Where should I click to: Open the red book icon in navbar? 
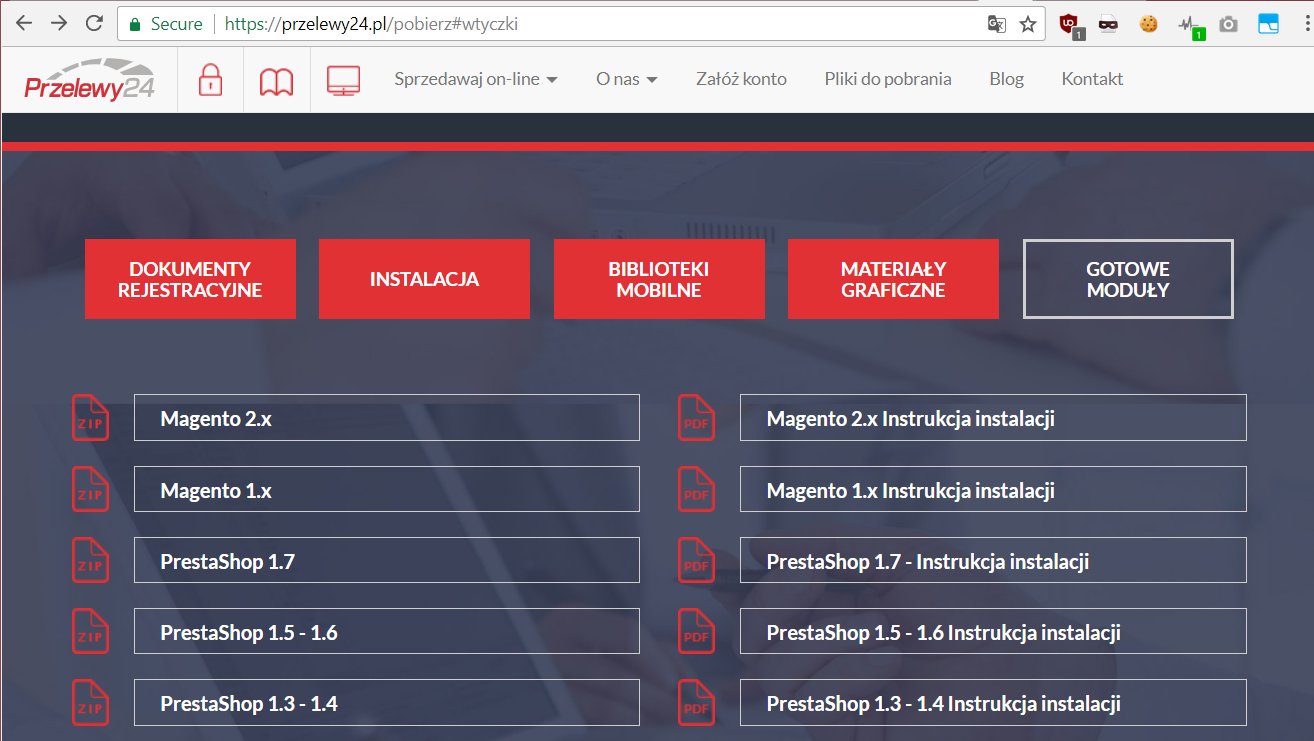(277, 81)
